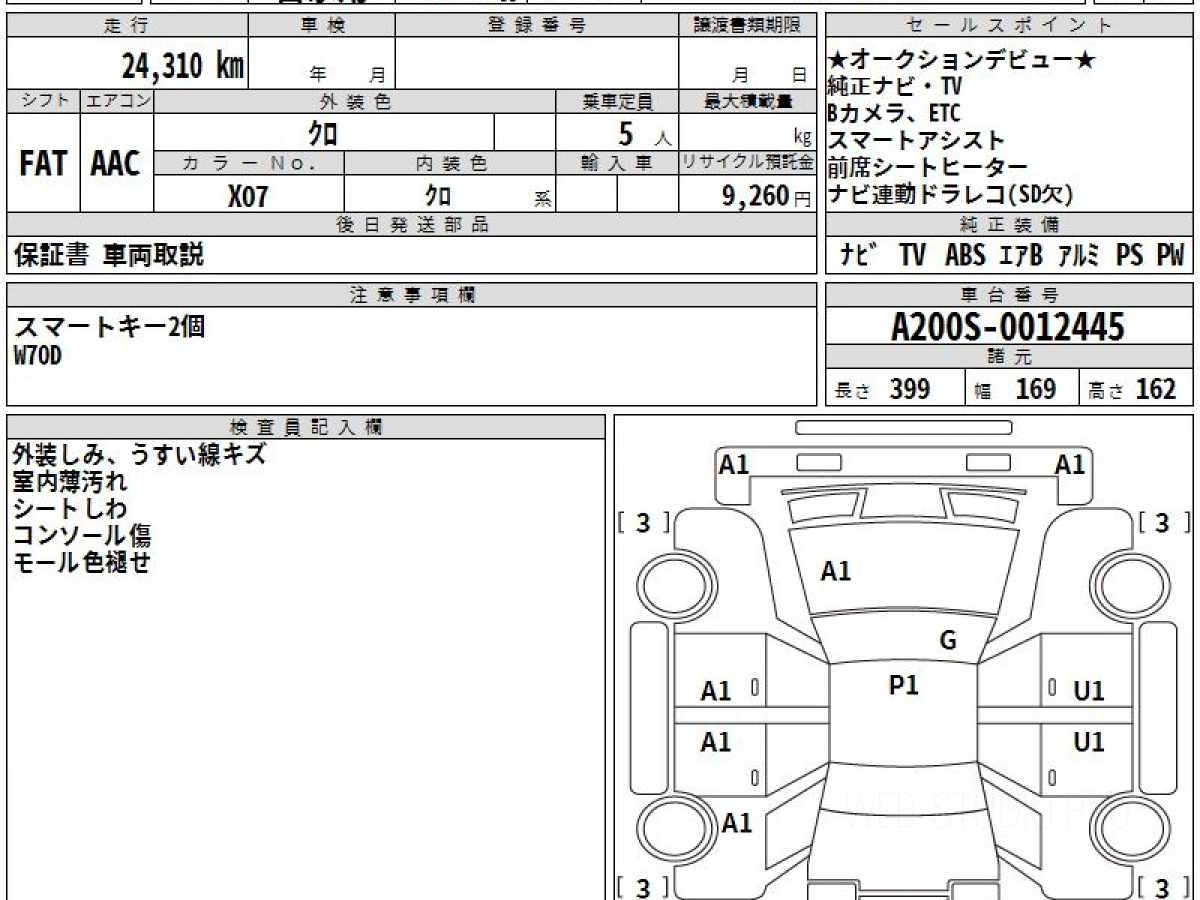Screen dimensions: 1200x900
Task: Click the length value 長さ 399
Action: pyautogui.click(x=883, y=389)
